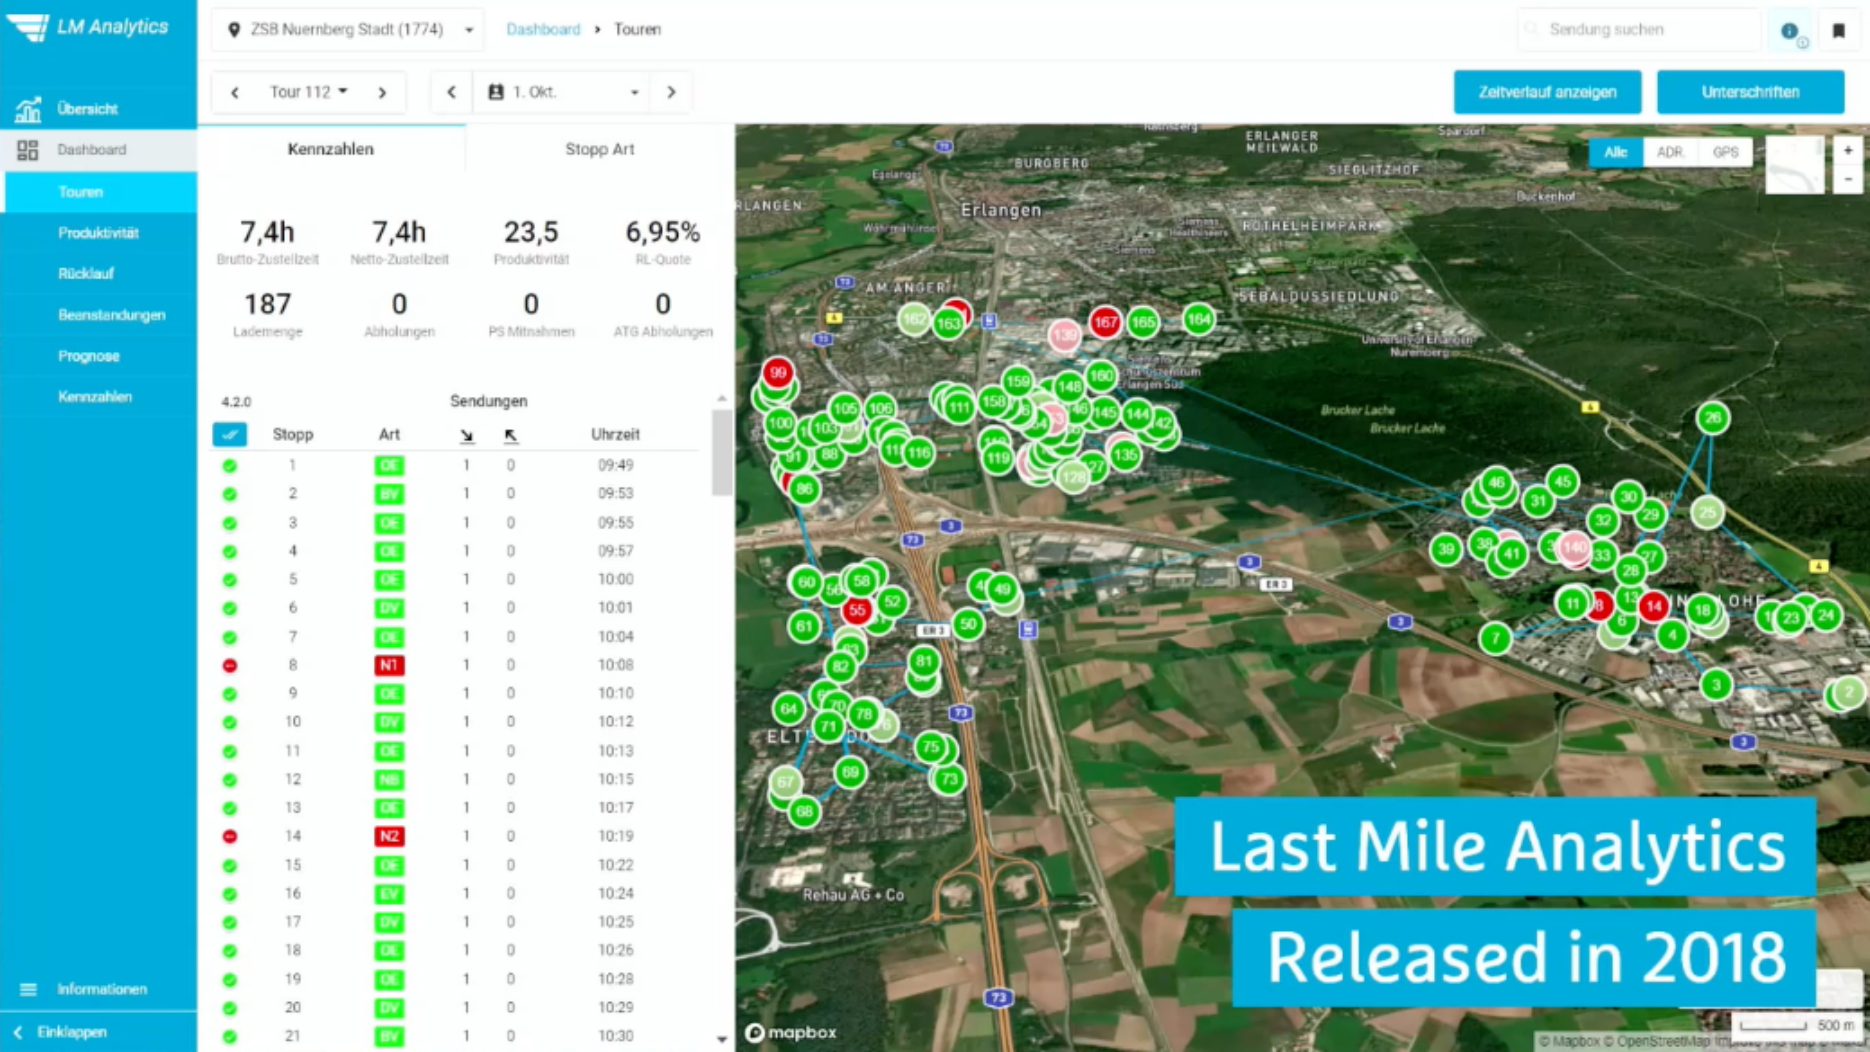Click red stop marker 99 on map
Viewport: 1870px width, 1052px height.
point(778,372)
